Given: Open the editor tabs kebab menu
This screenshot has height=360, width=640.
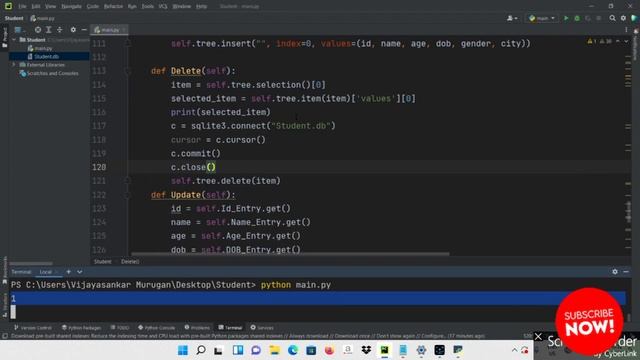Looking at the screenshot, I should coord(626,30).
